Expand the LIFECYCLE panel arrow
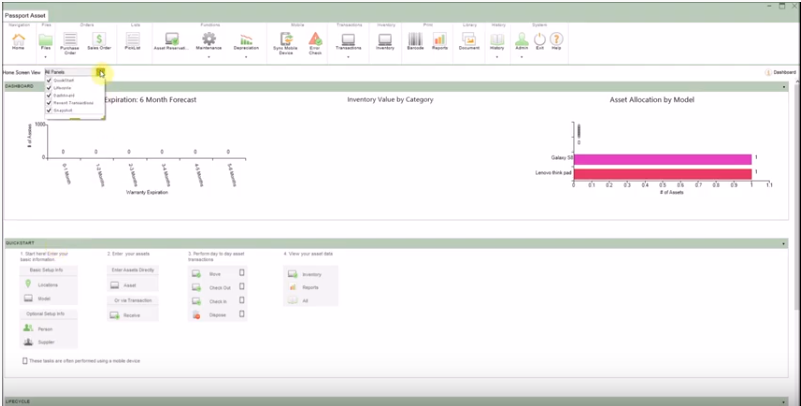Screen dimensions: 801x406 [784, 402]
